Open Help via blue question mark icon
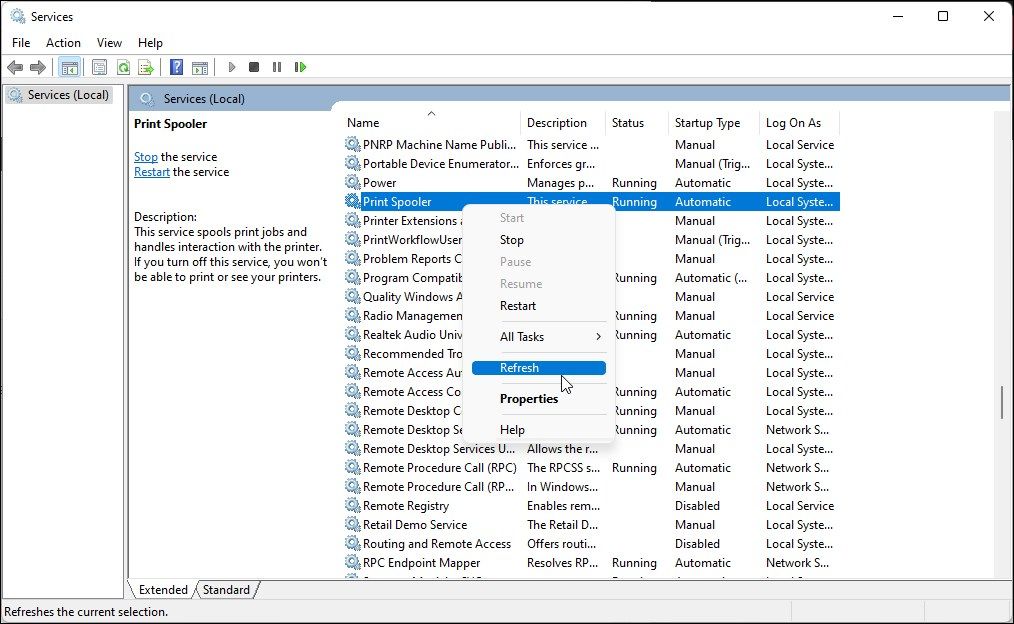This screenshot has height=624, width=1014. click(x=176, y=67)
